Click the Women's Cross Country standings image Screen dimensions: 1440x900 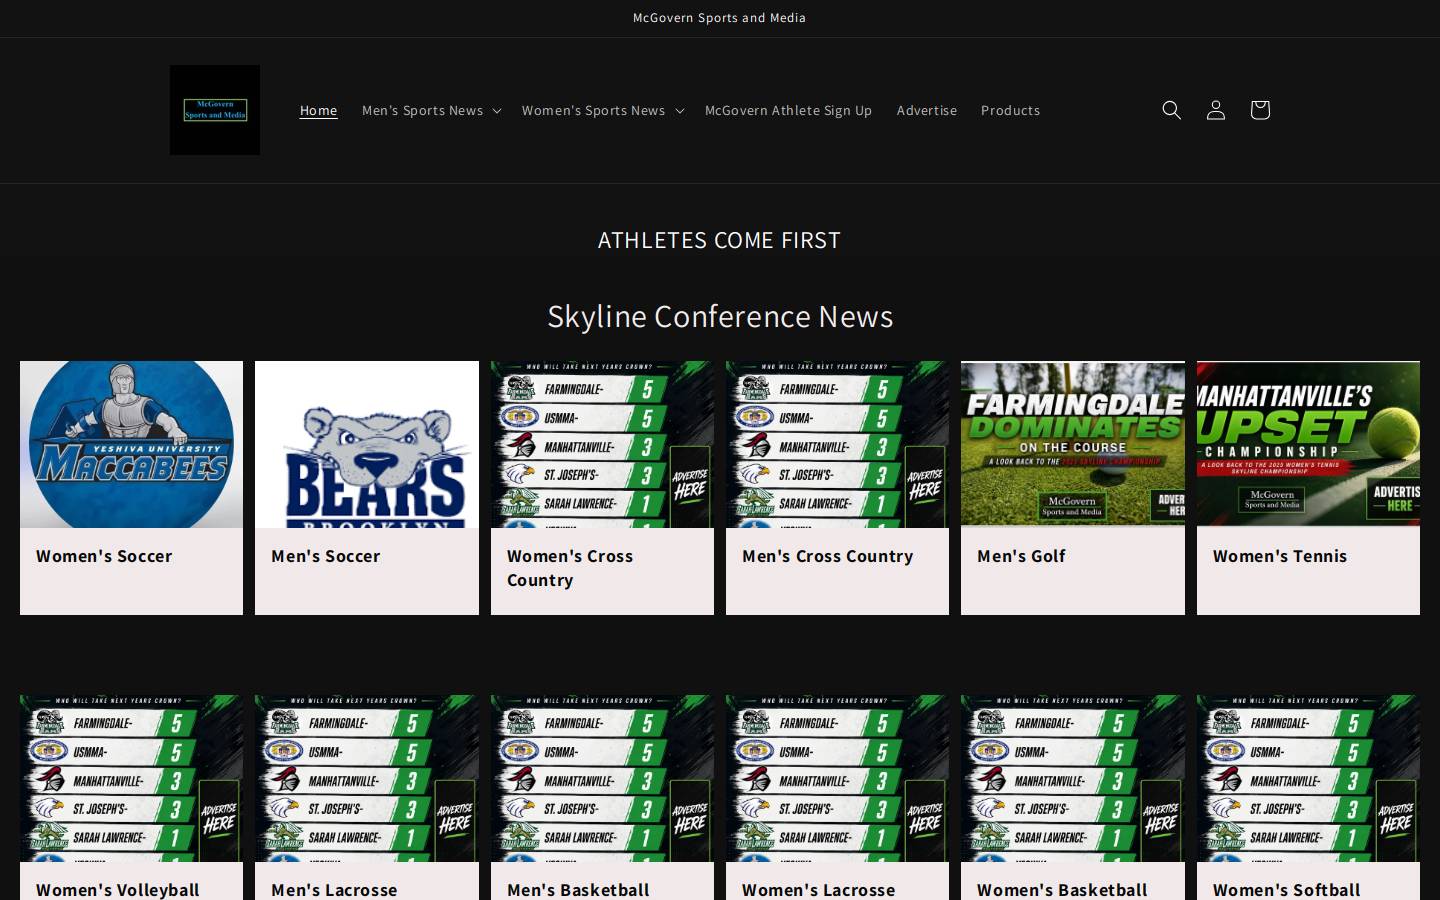coord(602,444)
